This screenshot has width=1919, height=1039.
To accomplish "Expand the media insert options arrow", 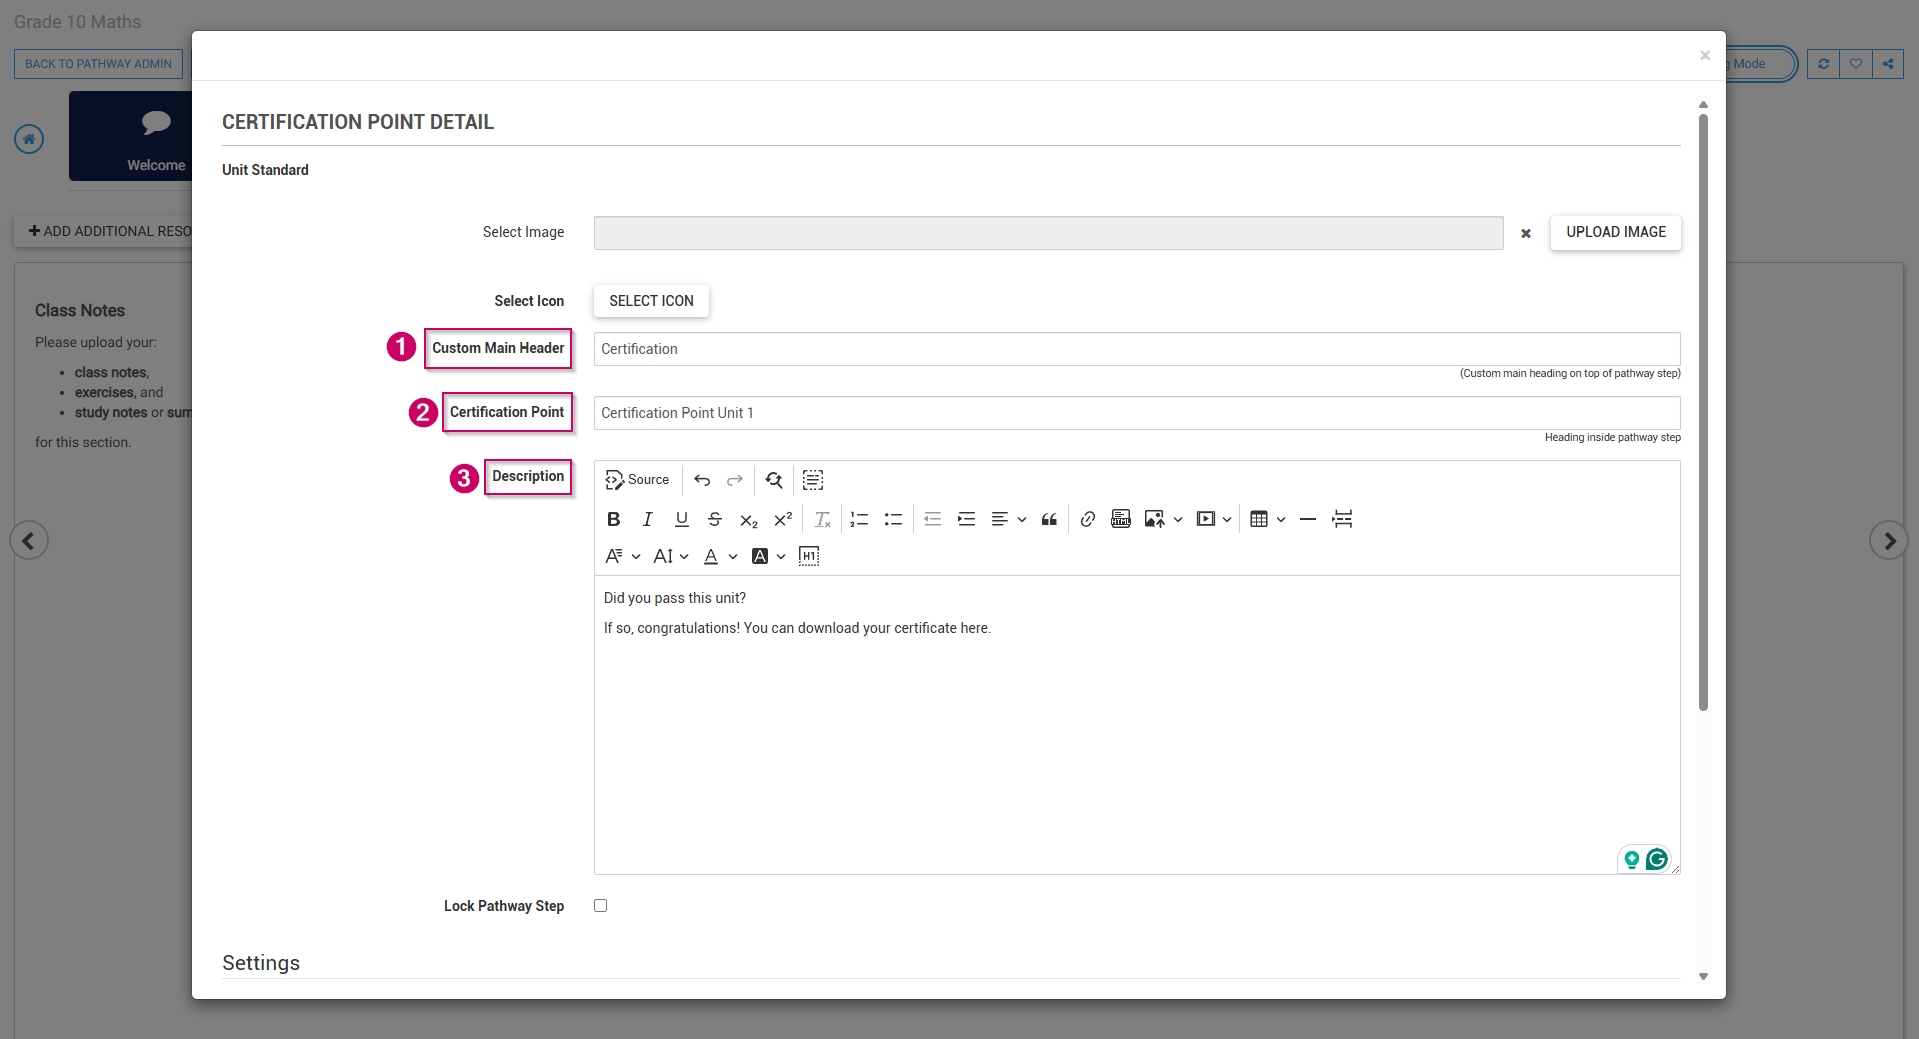I will [x=1227, y=519].
